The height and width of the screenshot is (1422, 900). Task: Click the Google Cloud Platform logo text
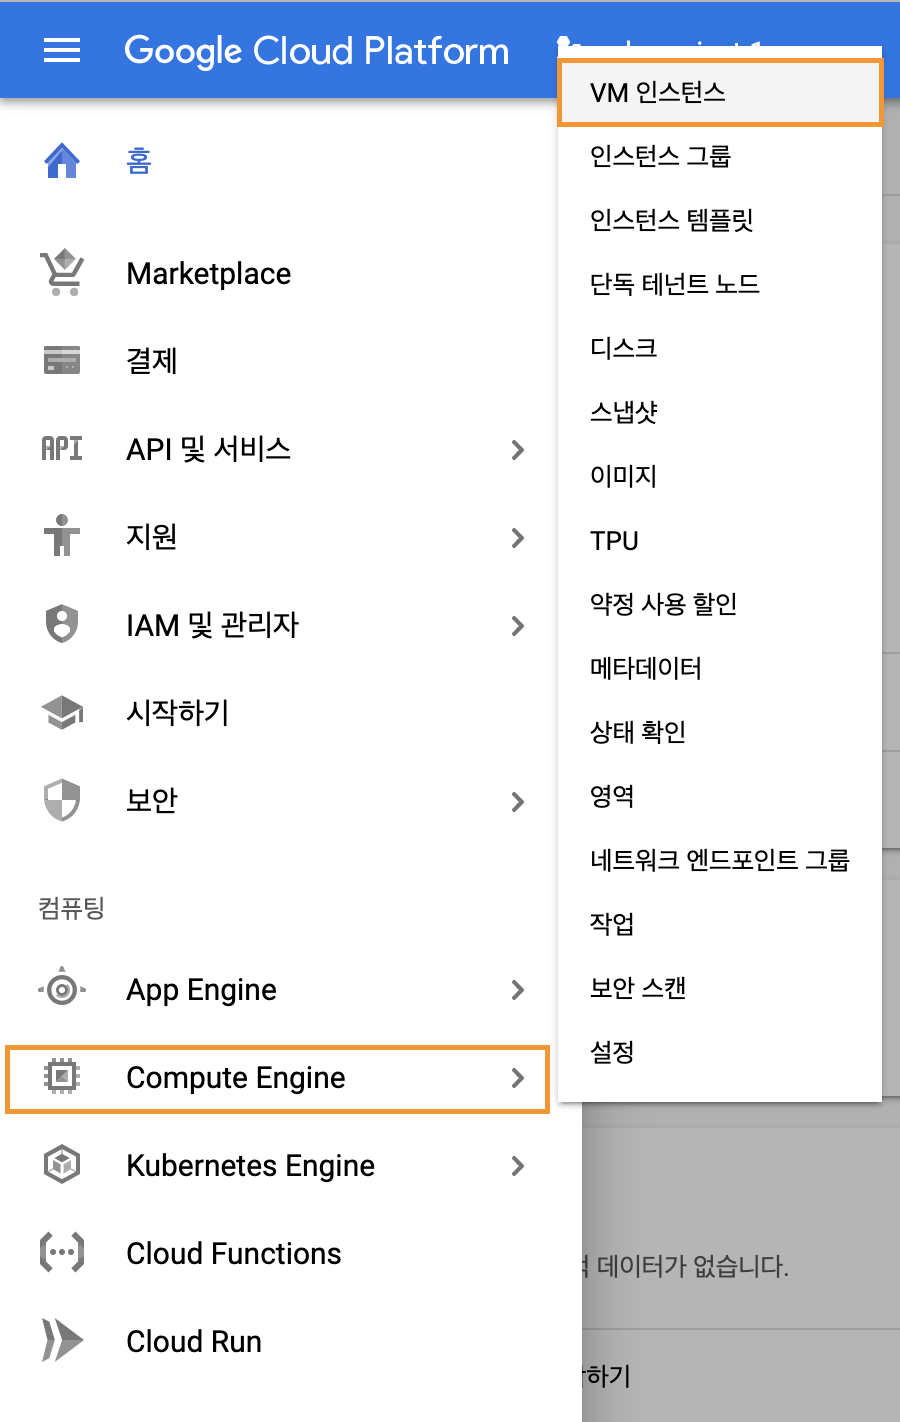tap(317, 51)
